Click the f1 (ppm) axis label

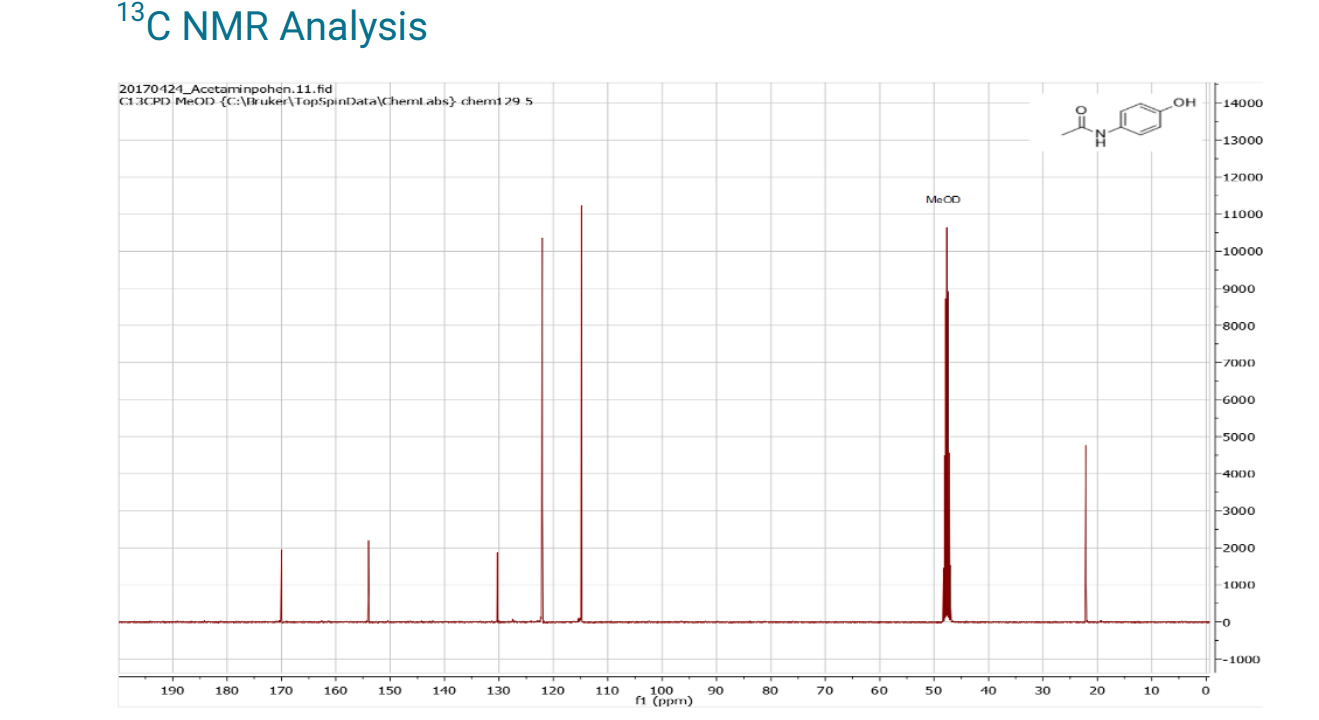click(x=663, y=701)
